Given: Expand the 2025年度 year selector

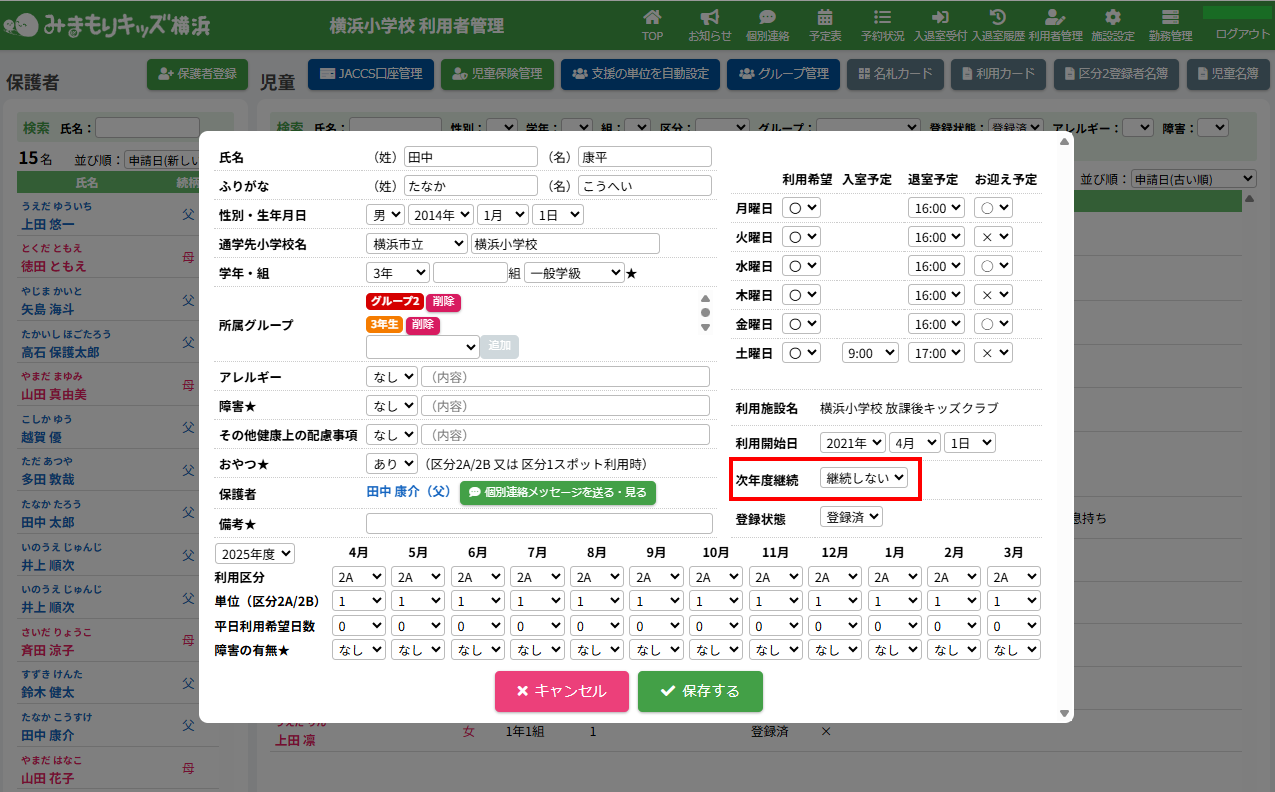Looking at the screenshot, I should tap(255, 553).
